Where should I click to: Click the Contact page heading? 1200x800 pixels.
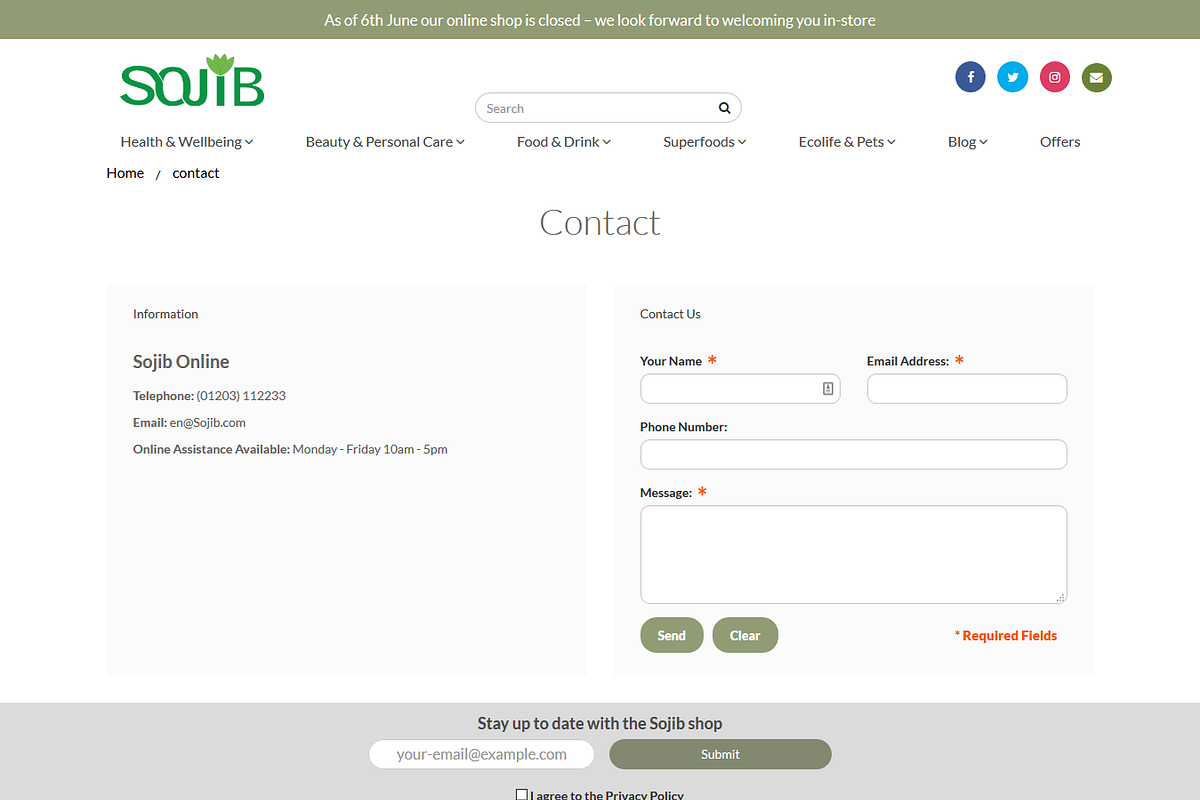point(600,222)
